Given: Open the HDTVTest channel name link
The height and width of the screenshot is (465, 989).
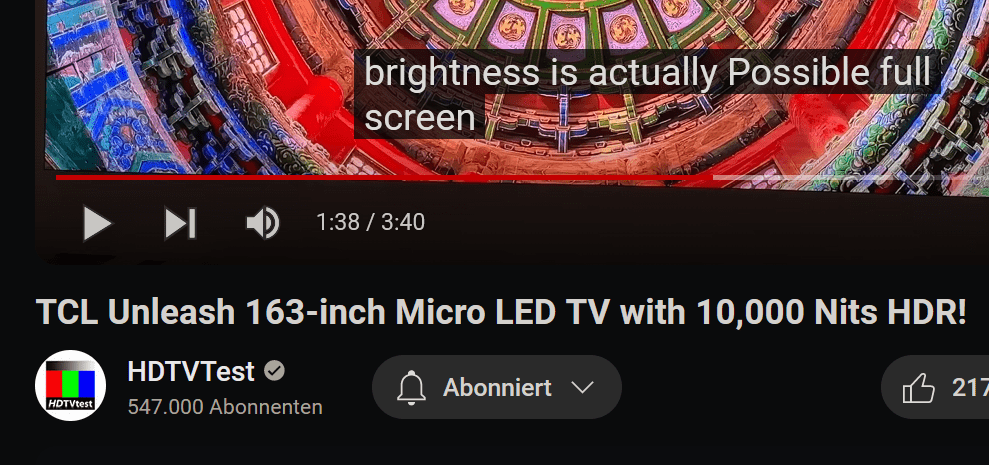Looking at the screenshot, I should (191, 371).
